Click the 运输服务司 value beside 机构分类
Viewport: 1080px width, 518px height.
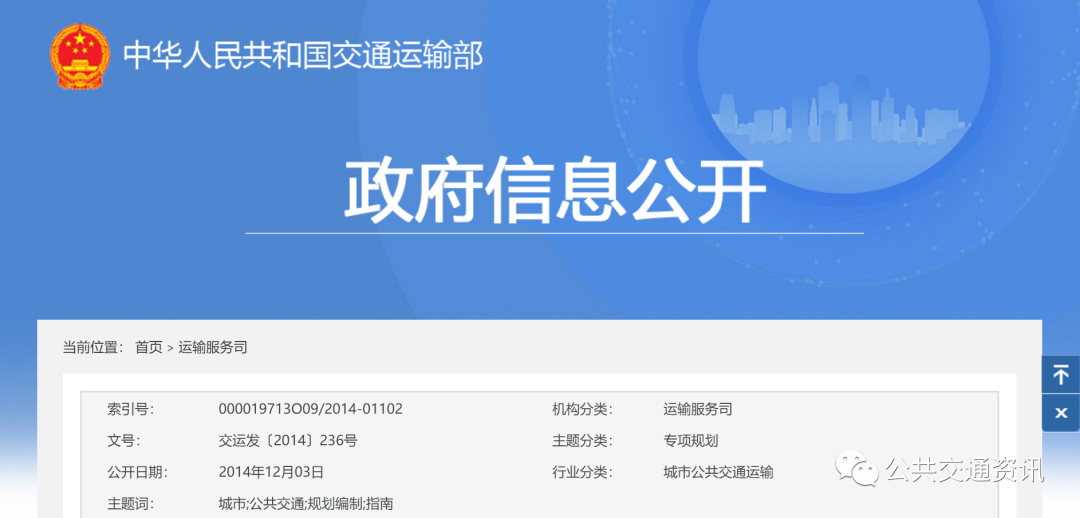(698, 409)
